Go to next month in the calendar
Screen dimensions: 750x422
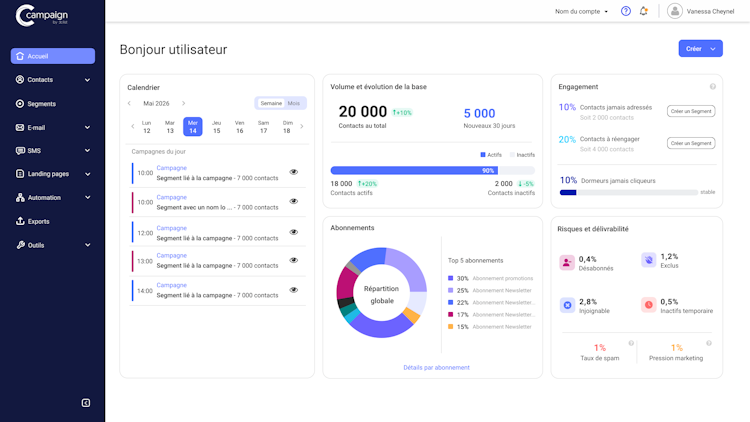[183, 103]
